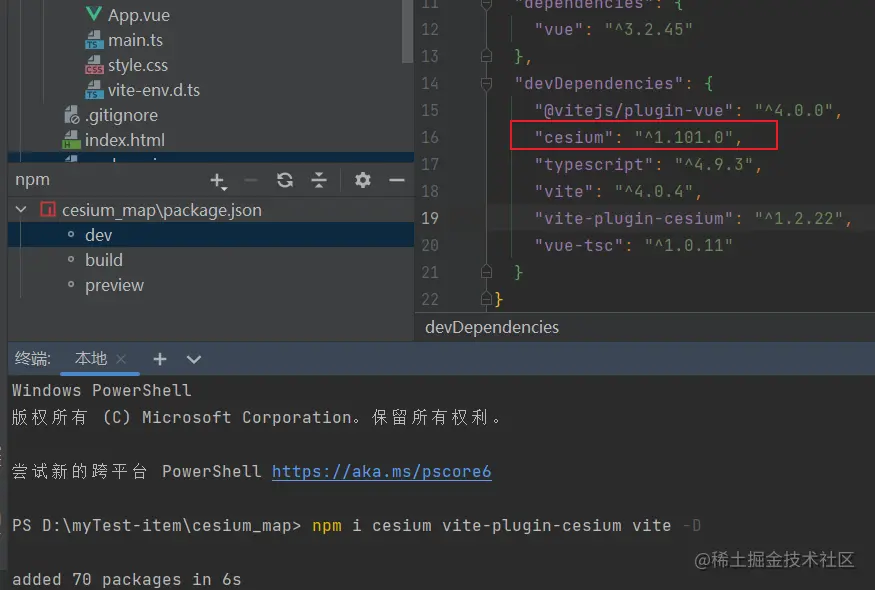Viewport: 875px width, 590px height.
Task: Close the 本地 terminal tab
Action: point(121,359)
